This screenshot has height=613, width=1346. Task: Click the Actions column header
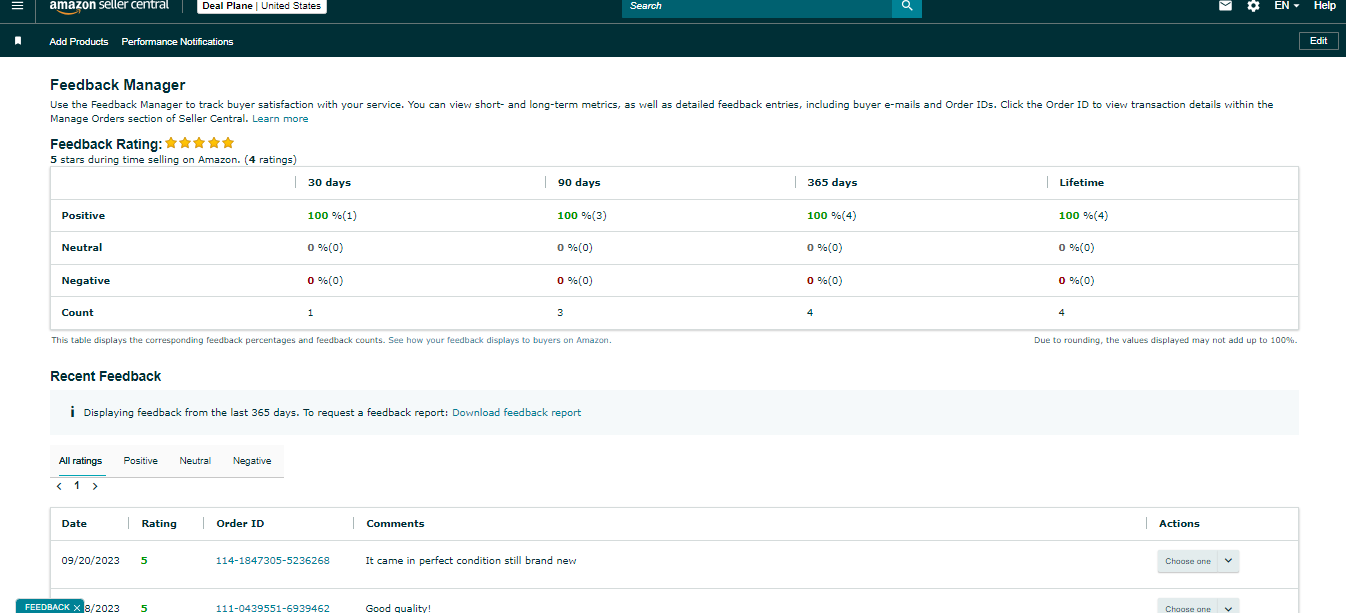coord(1179,524)
